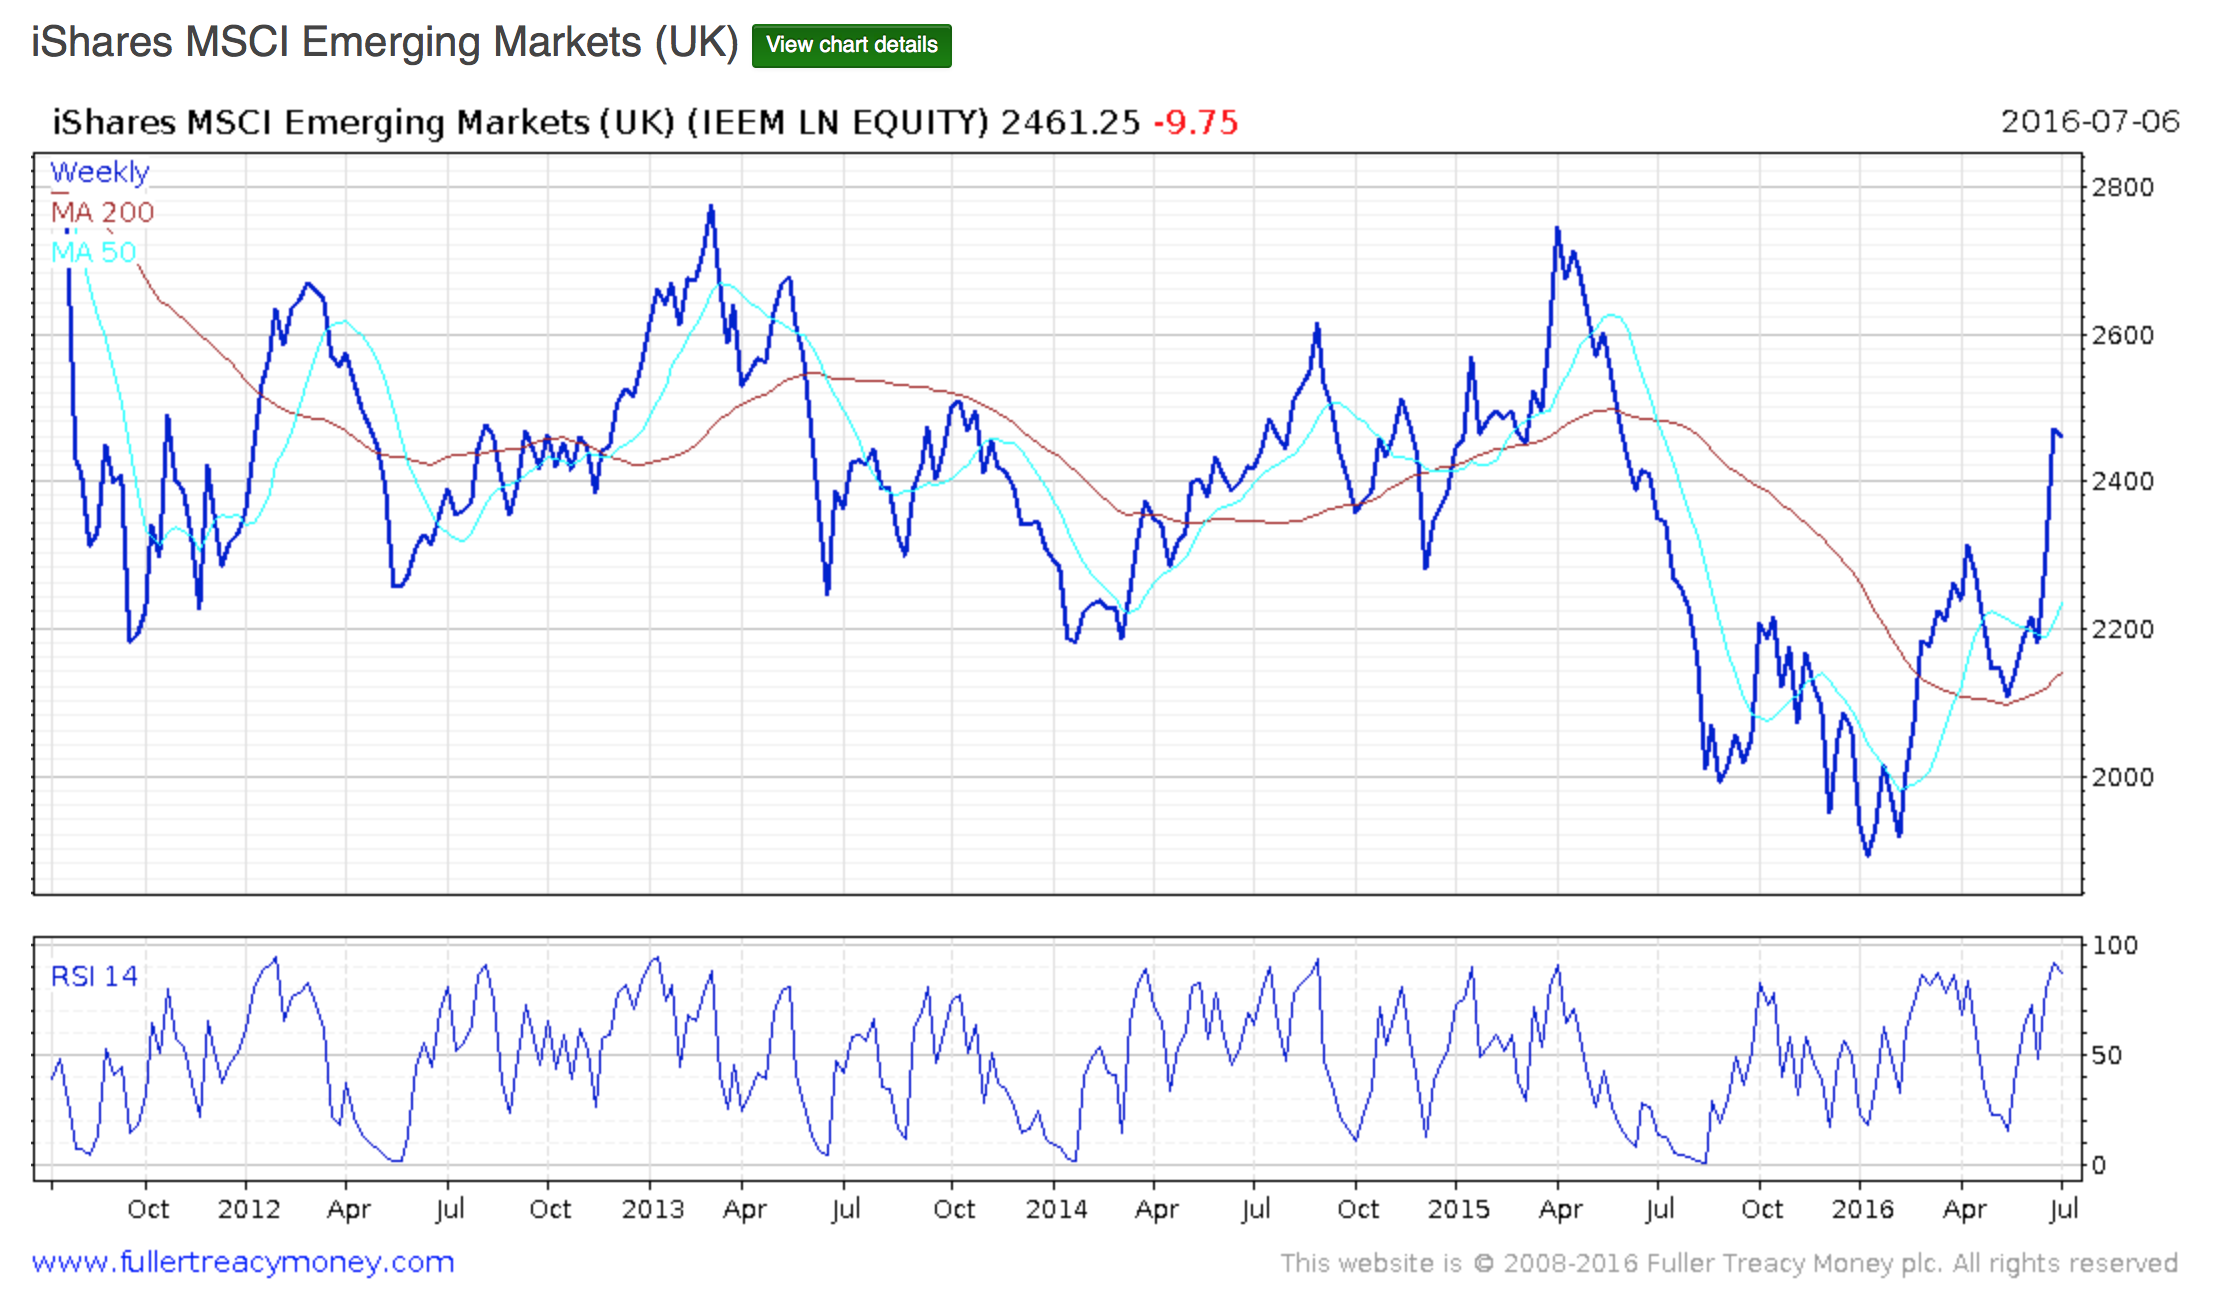Click the chart date 2016-07-06
Viewport: 2218px width, 1306px height.
point(2090,122)
